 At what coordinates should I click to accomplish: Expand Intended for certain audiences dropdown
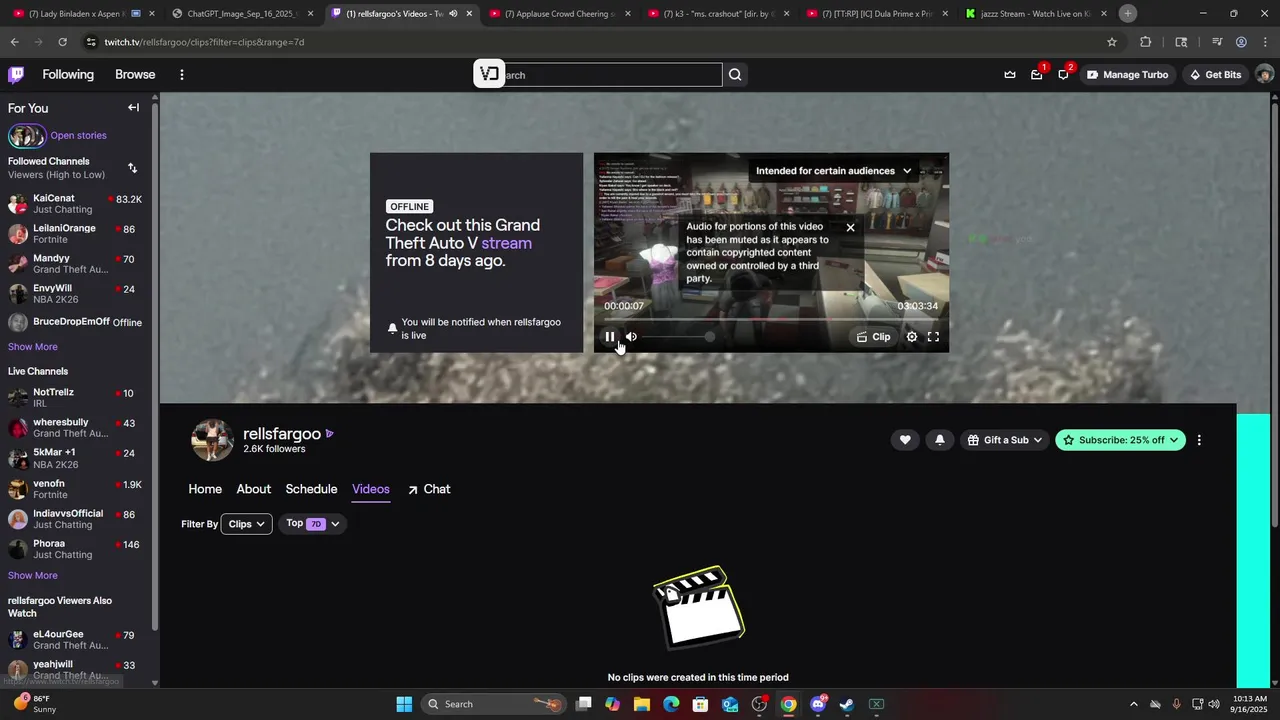pos(834,171)
